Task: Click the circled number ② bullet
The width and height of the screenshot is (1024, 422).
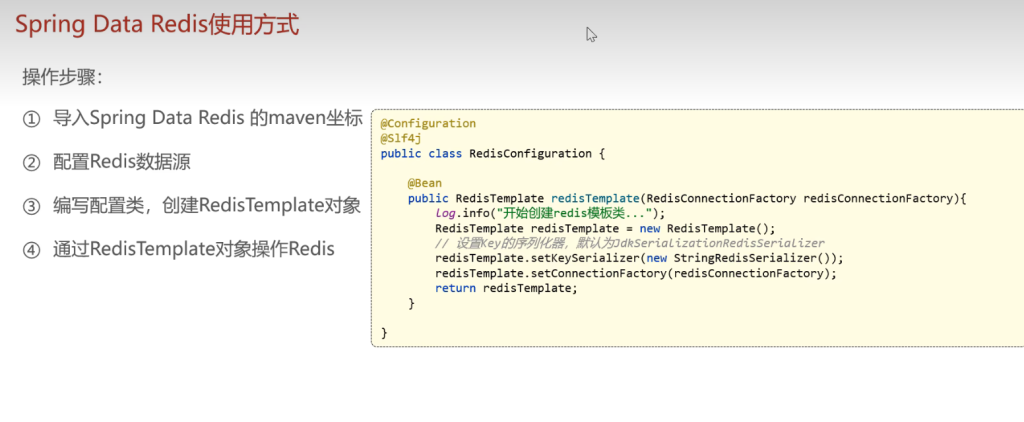Action: point(32,162)
